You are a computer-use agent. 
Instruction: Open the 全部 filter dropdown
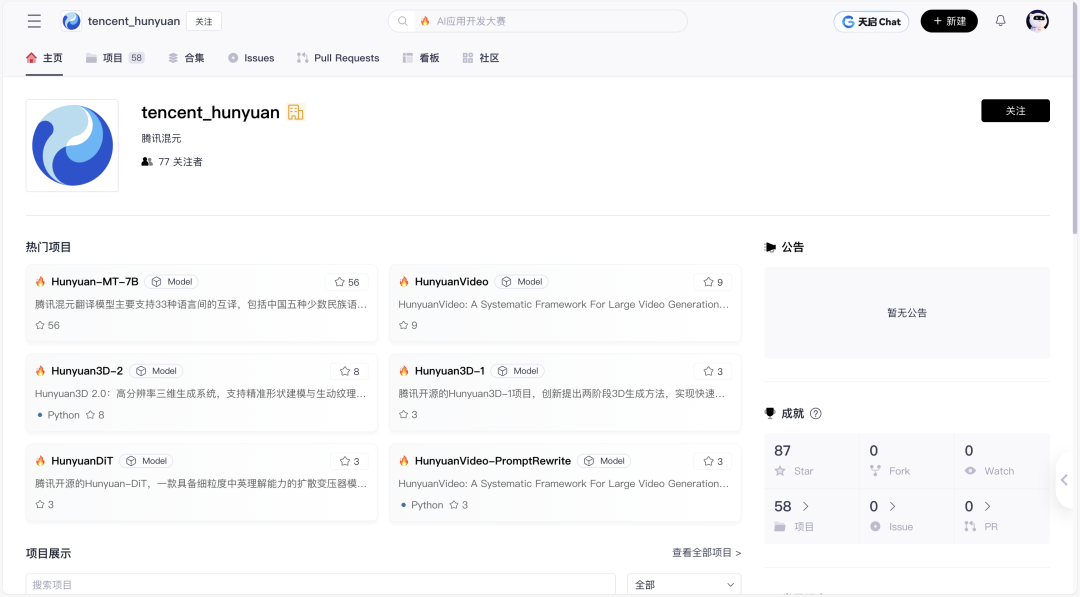point(684,585)
